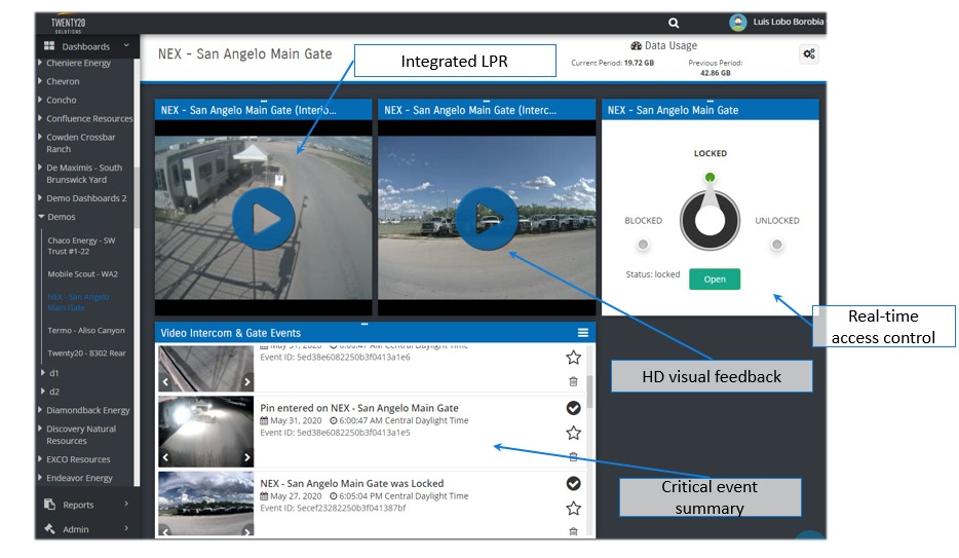
Task: Click the Twenty20 Solutions logo
Action: coord(68,24)
